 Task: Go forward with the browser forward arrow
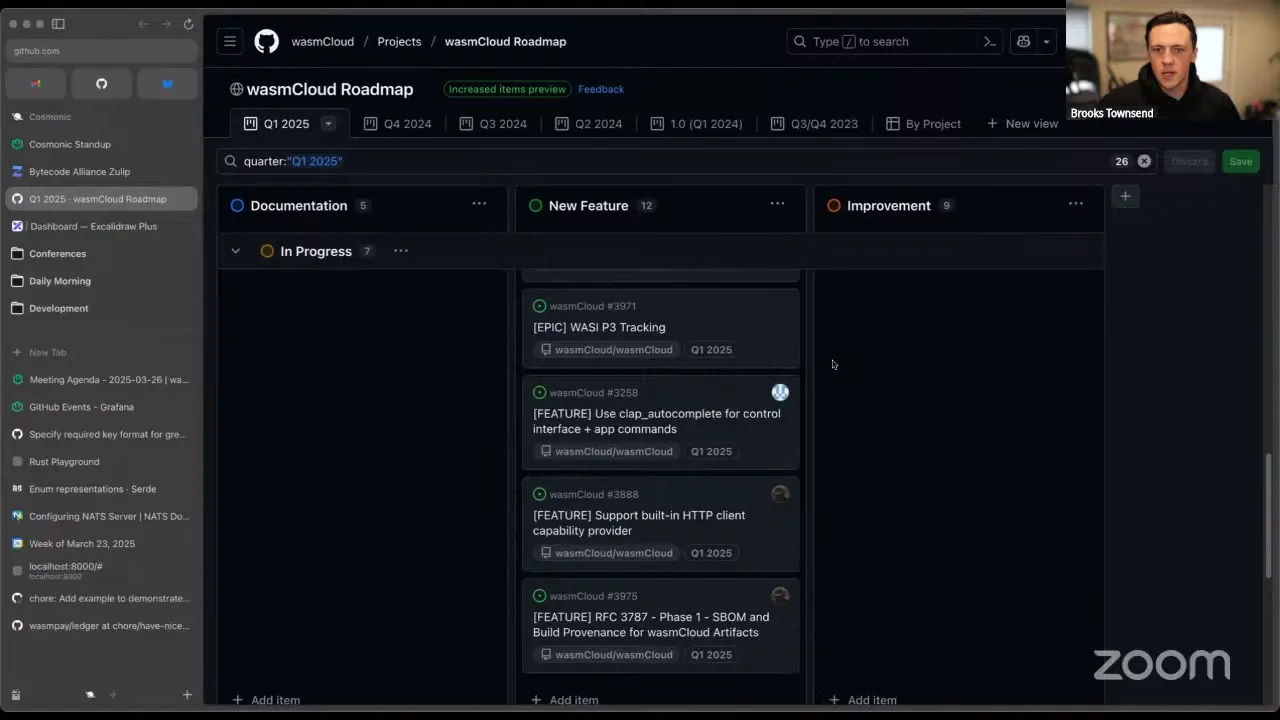(x=165, y=23)
